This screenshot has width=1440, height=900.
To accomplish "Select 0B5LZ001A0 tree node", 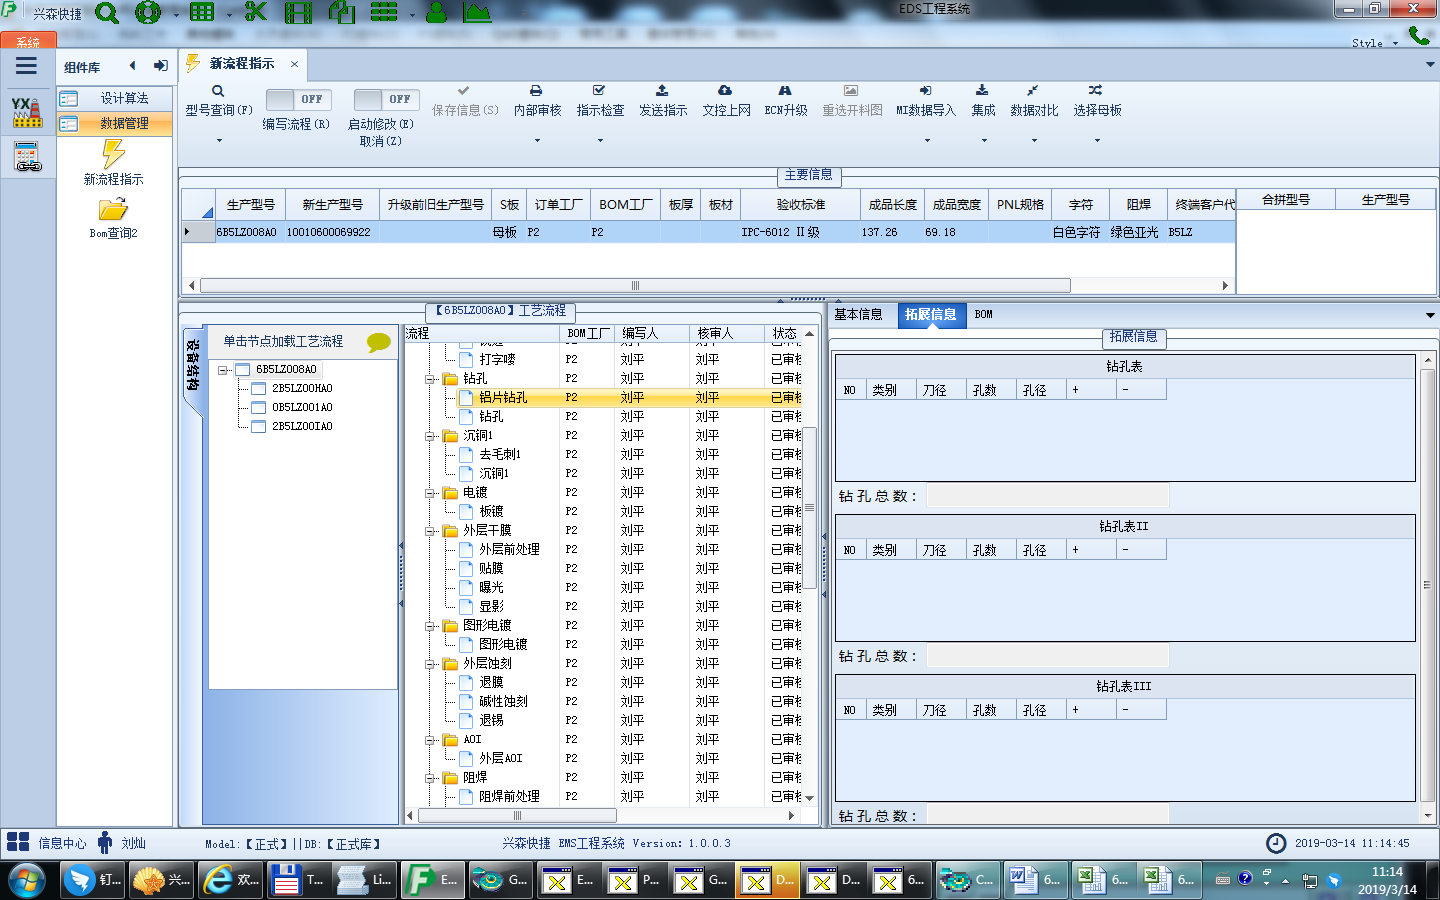I will [302, 407].
